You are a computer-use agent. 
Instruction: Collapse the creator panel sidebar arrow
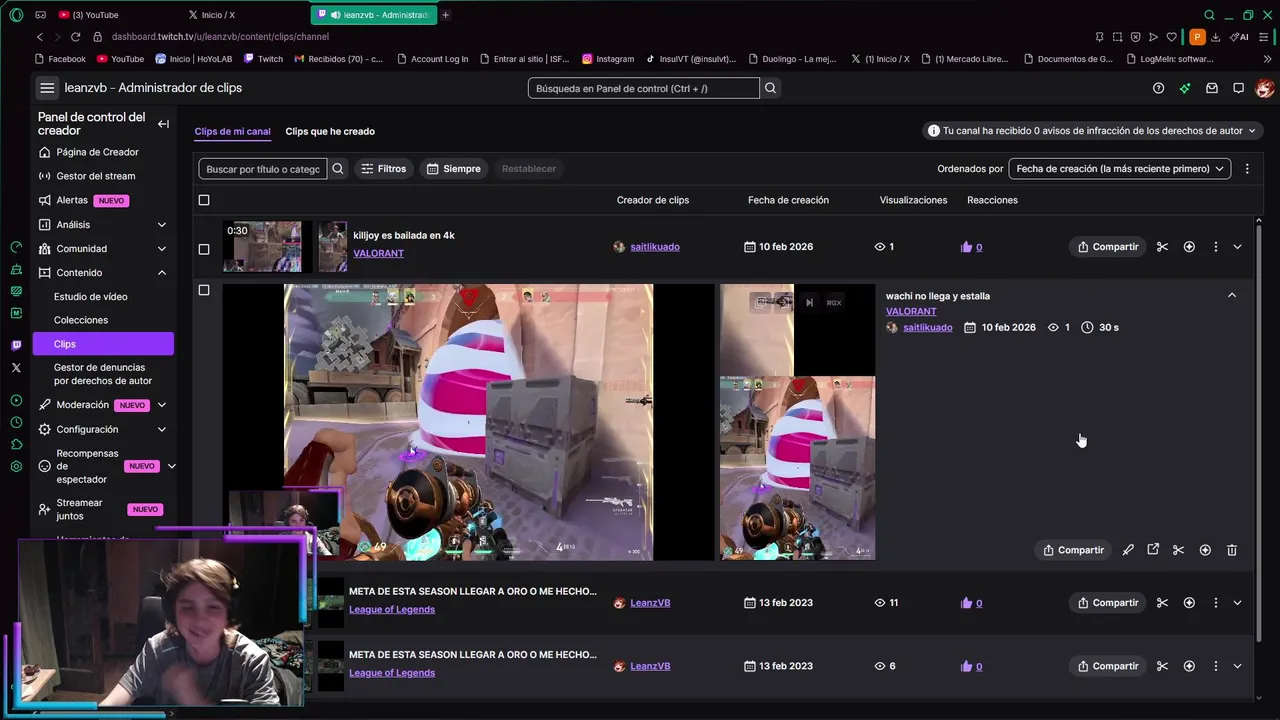click(x=163, y=124)
